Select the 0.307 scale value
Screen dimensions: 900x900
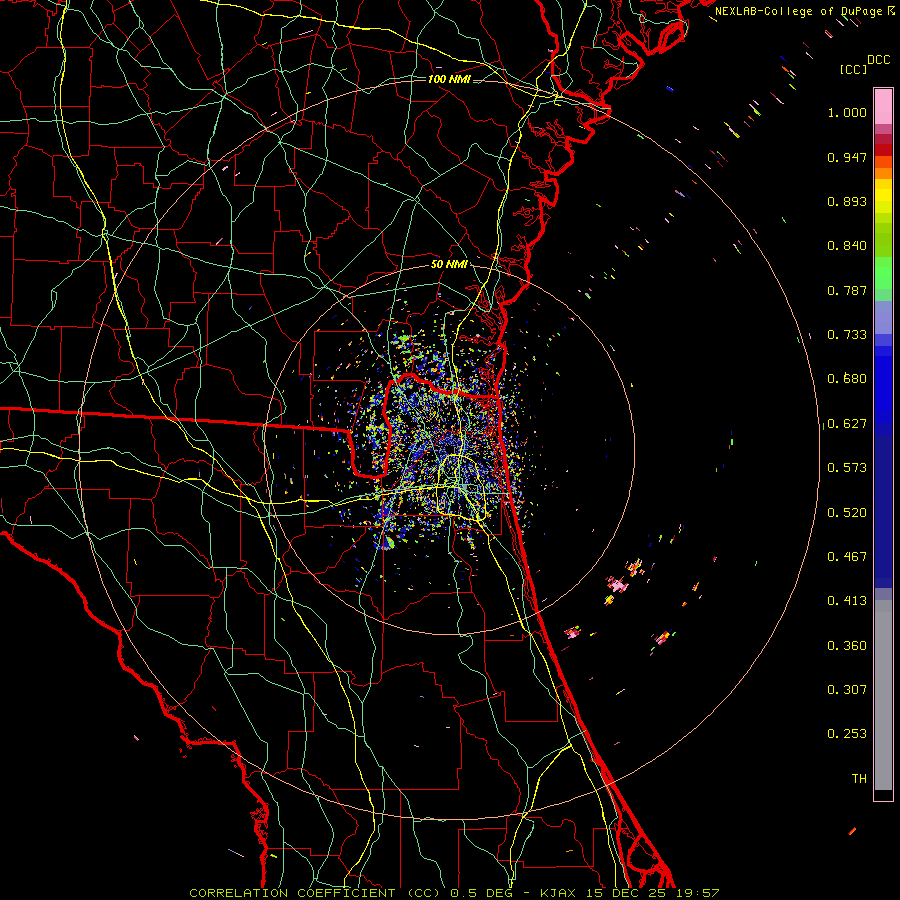pyautogui.click(x=847, y=690)
